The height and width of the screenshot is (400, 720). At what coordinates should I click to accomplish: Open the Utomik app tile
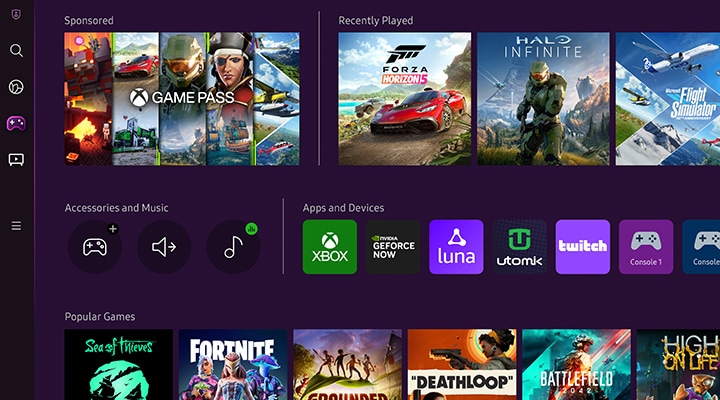(x=519, y=247)
